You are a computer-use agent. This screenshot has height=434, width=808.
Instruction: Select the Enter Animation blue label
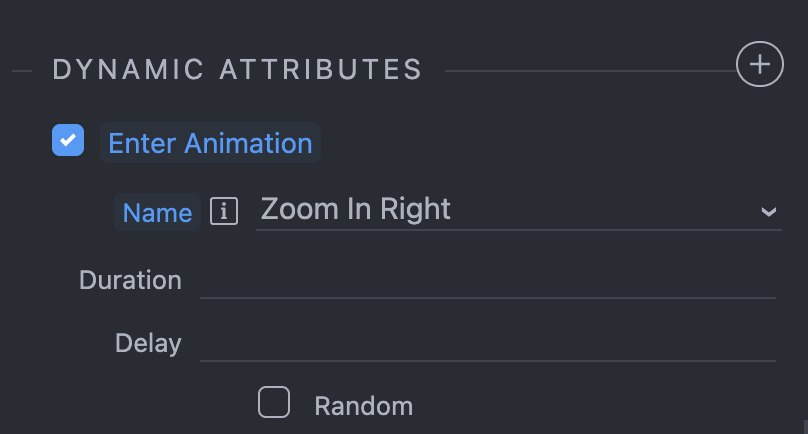coord(210,143)
